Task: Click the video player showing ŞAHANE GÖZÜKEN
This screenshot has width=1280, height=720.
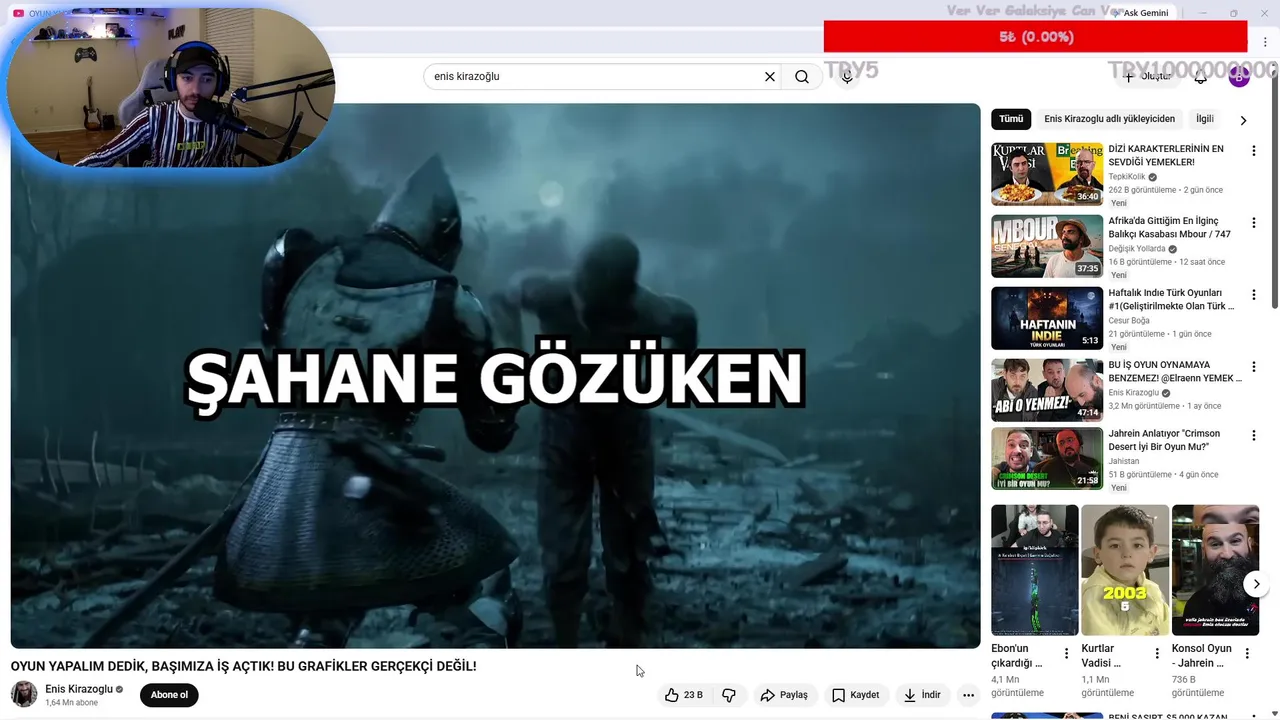Action: [495, 375]
